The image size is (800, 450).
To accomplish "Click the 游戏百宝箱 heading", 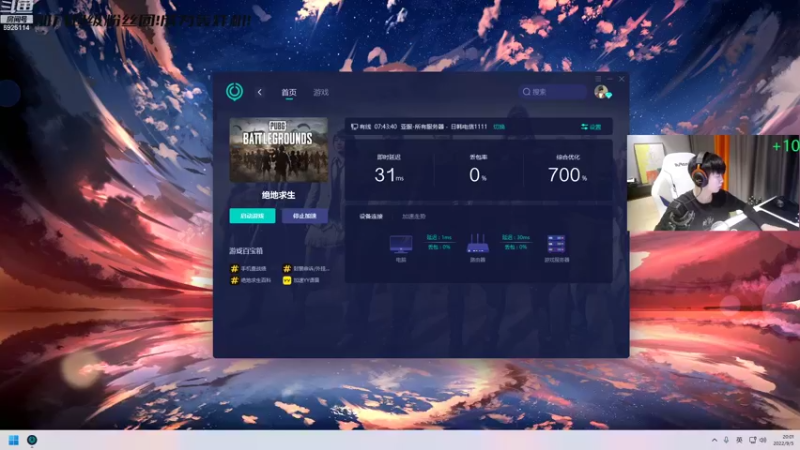I will (246, 251).
